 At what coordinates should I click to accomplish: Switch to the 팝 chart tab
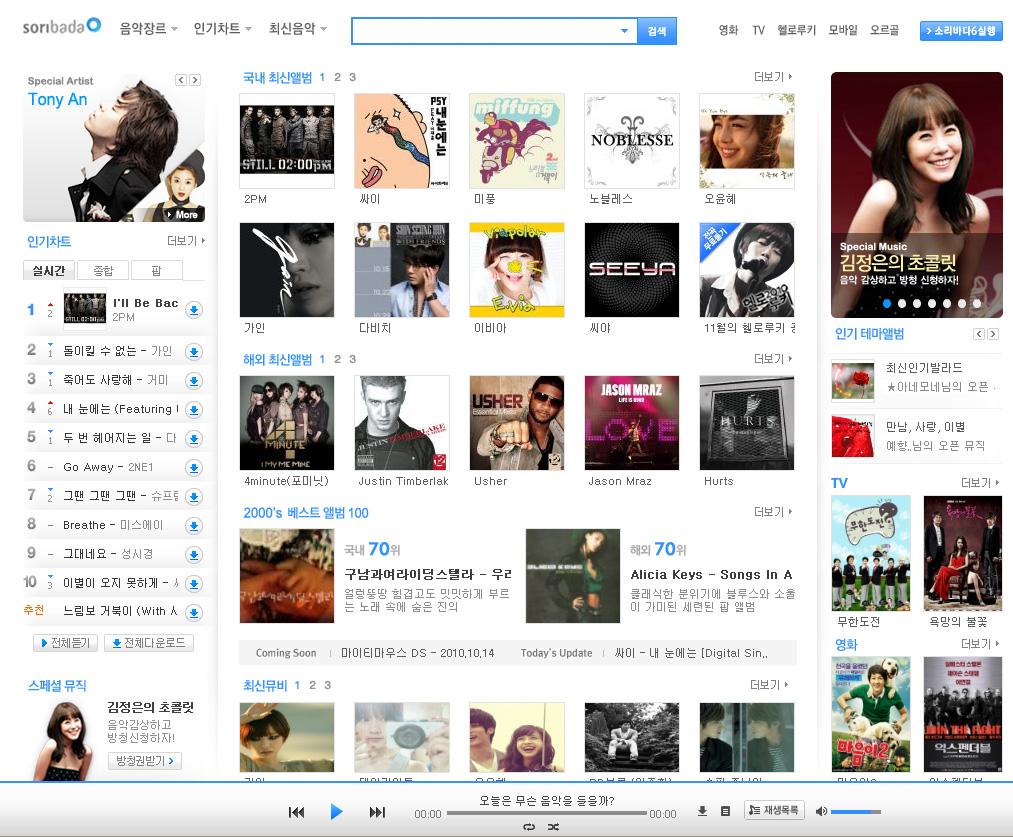(x=156, y=271)
